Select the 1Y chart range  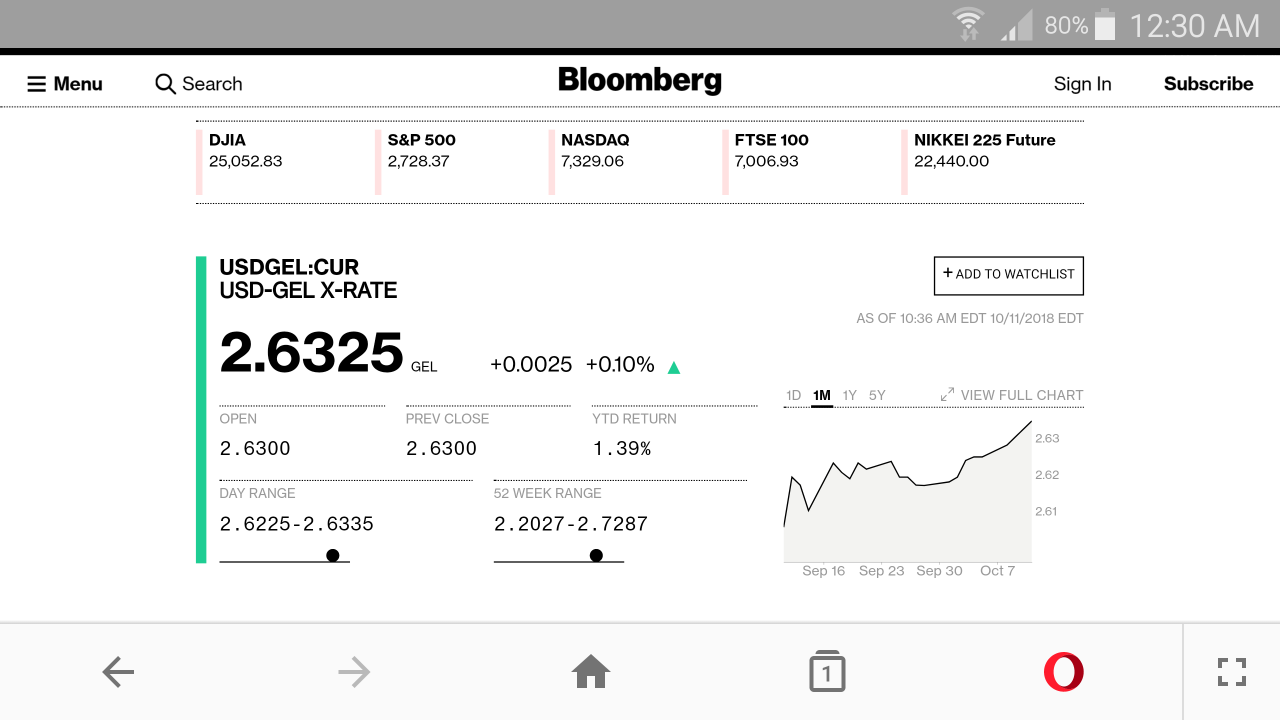pos(849,395)
